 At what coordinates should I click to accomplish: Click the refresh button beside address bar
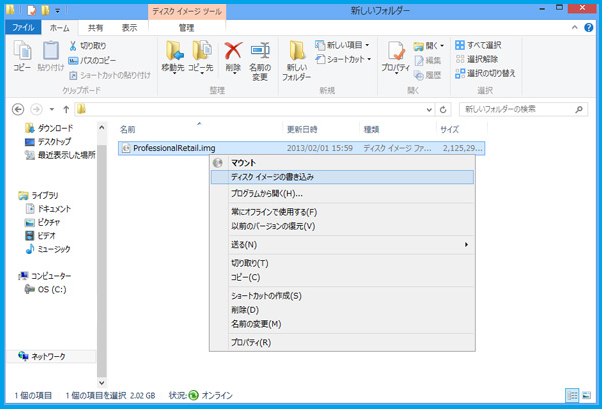pyautogui.click(x=443, y=109)
